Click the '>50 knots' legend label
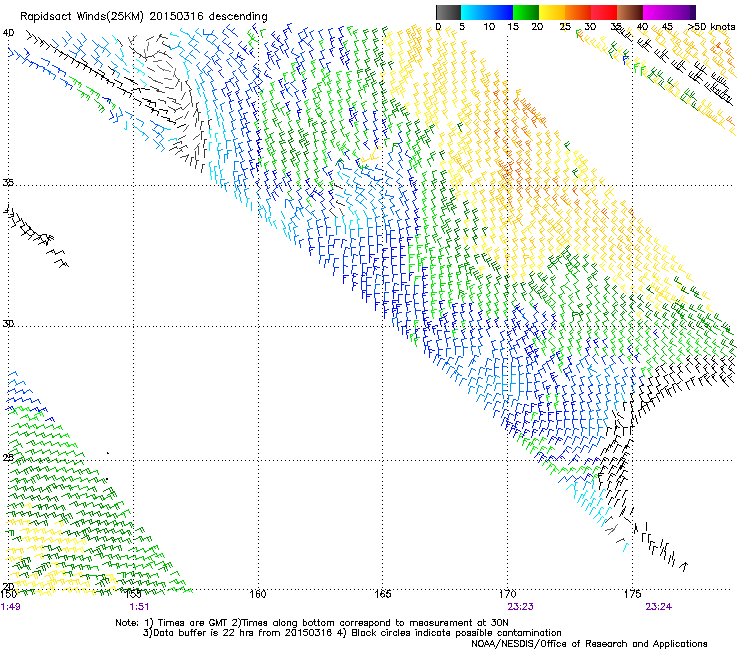 (x=712, y=27)
